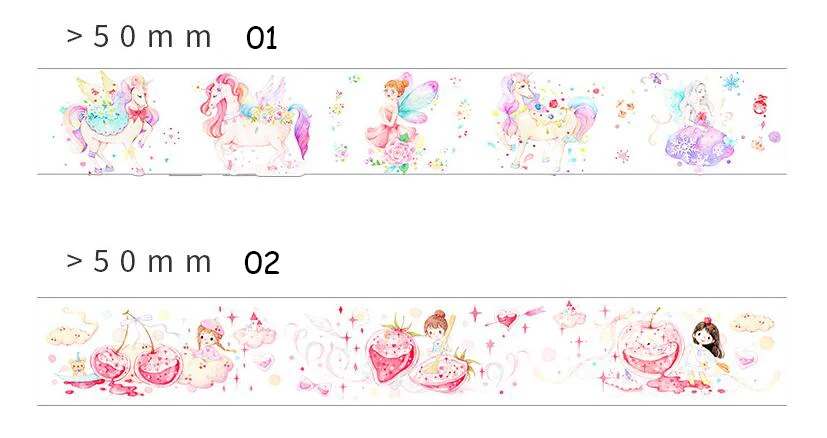
Task: Click the pink-maned pegasus with flower garland
Action: (x=254, y=122)
